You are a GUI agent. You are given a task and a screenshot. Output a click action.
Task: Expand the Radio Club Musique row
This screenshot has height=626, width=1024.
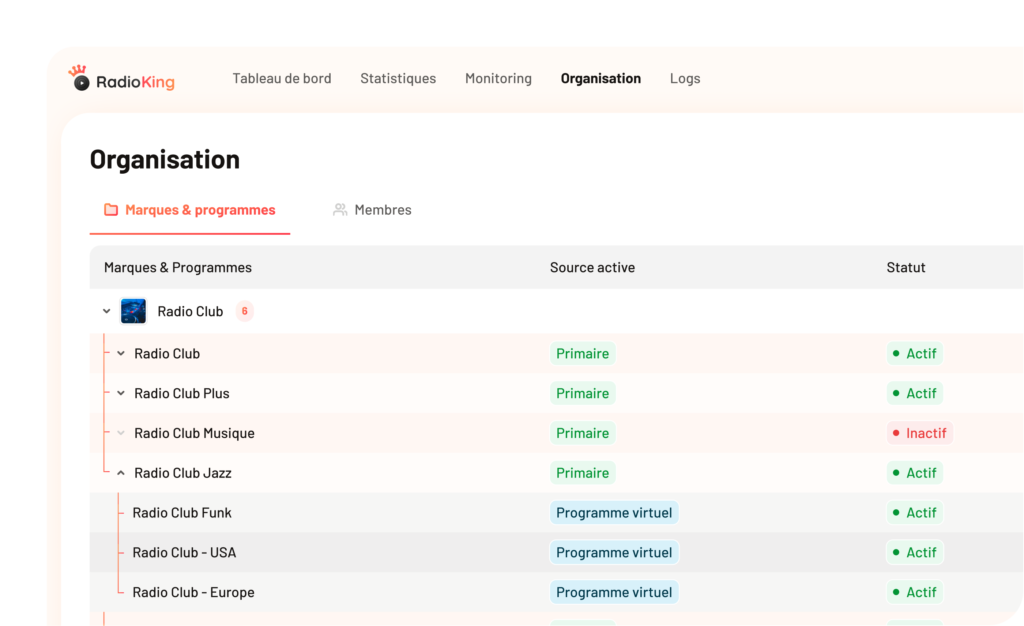[x=121, y=433]
